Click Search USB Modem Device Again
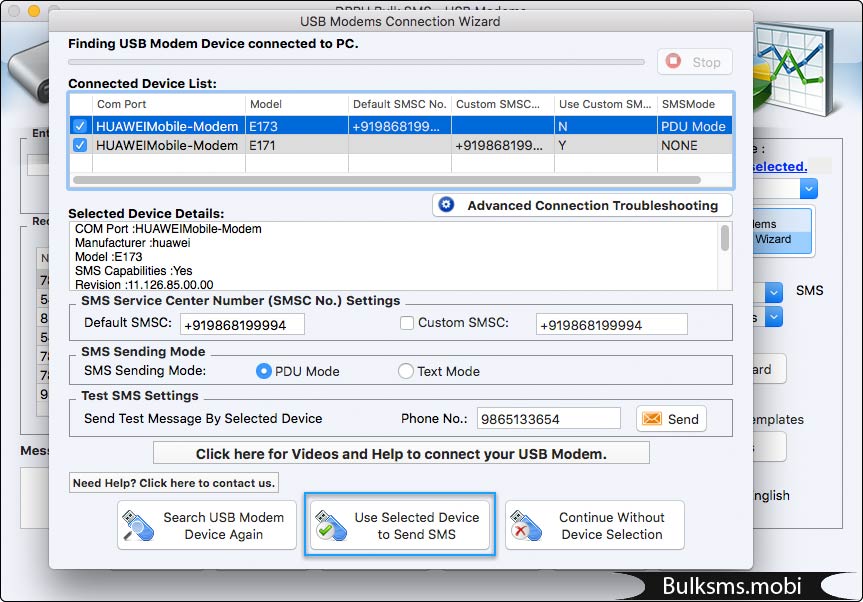Viewport: 863px width, 602px height. [x=207, y=526]
